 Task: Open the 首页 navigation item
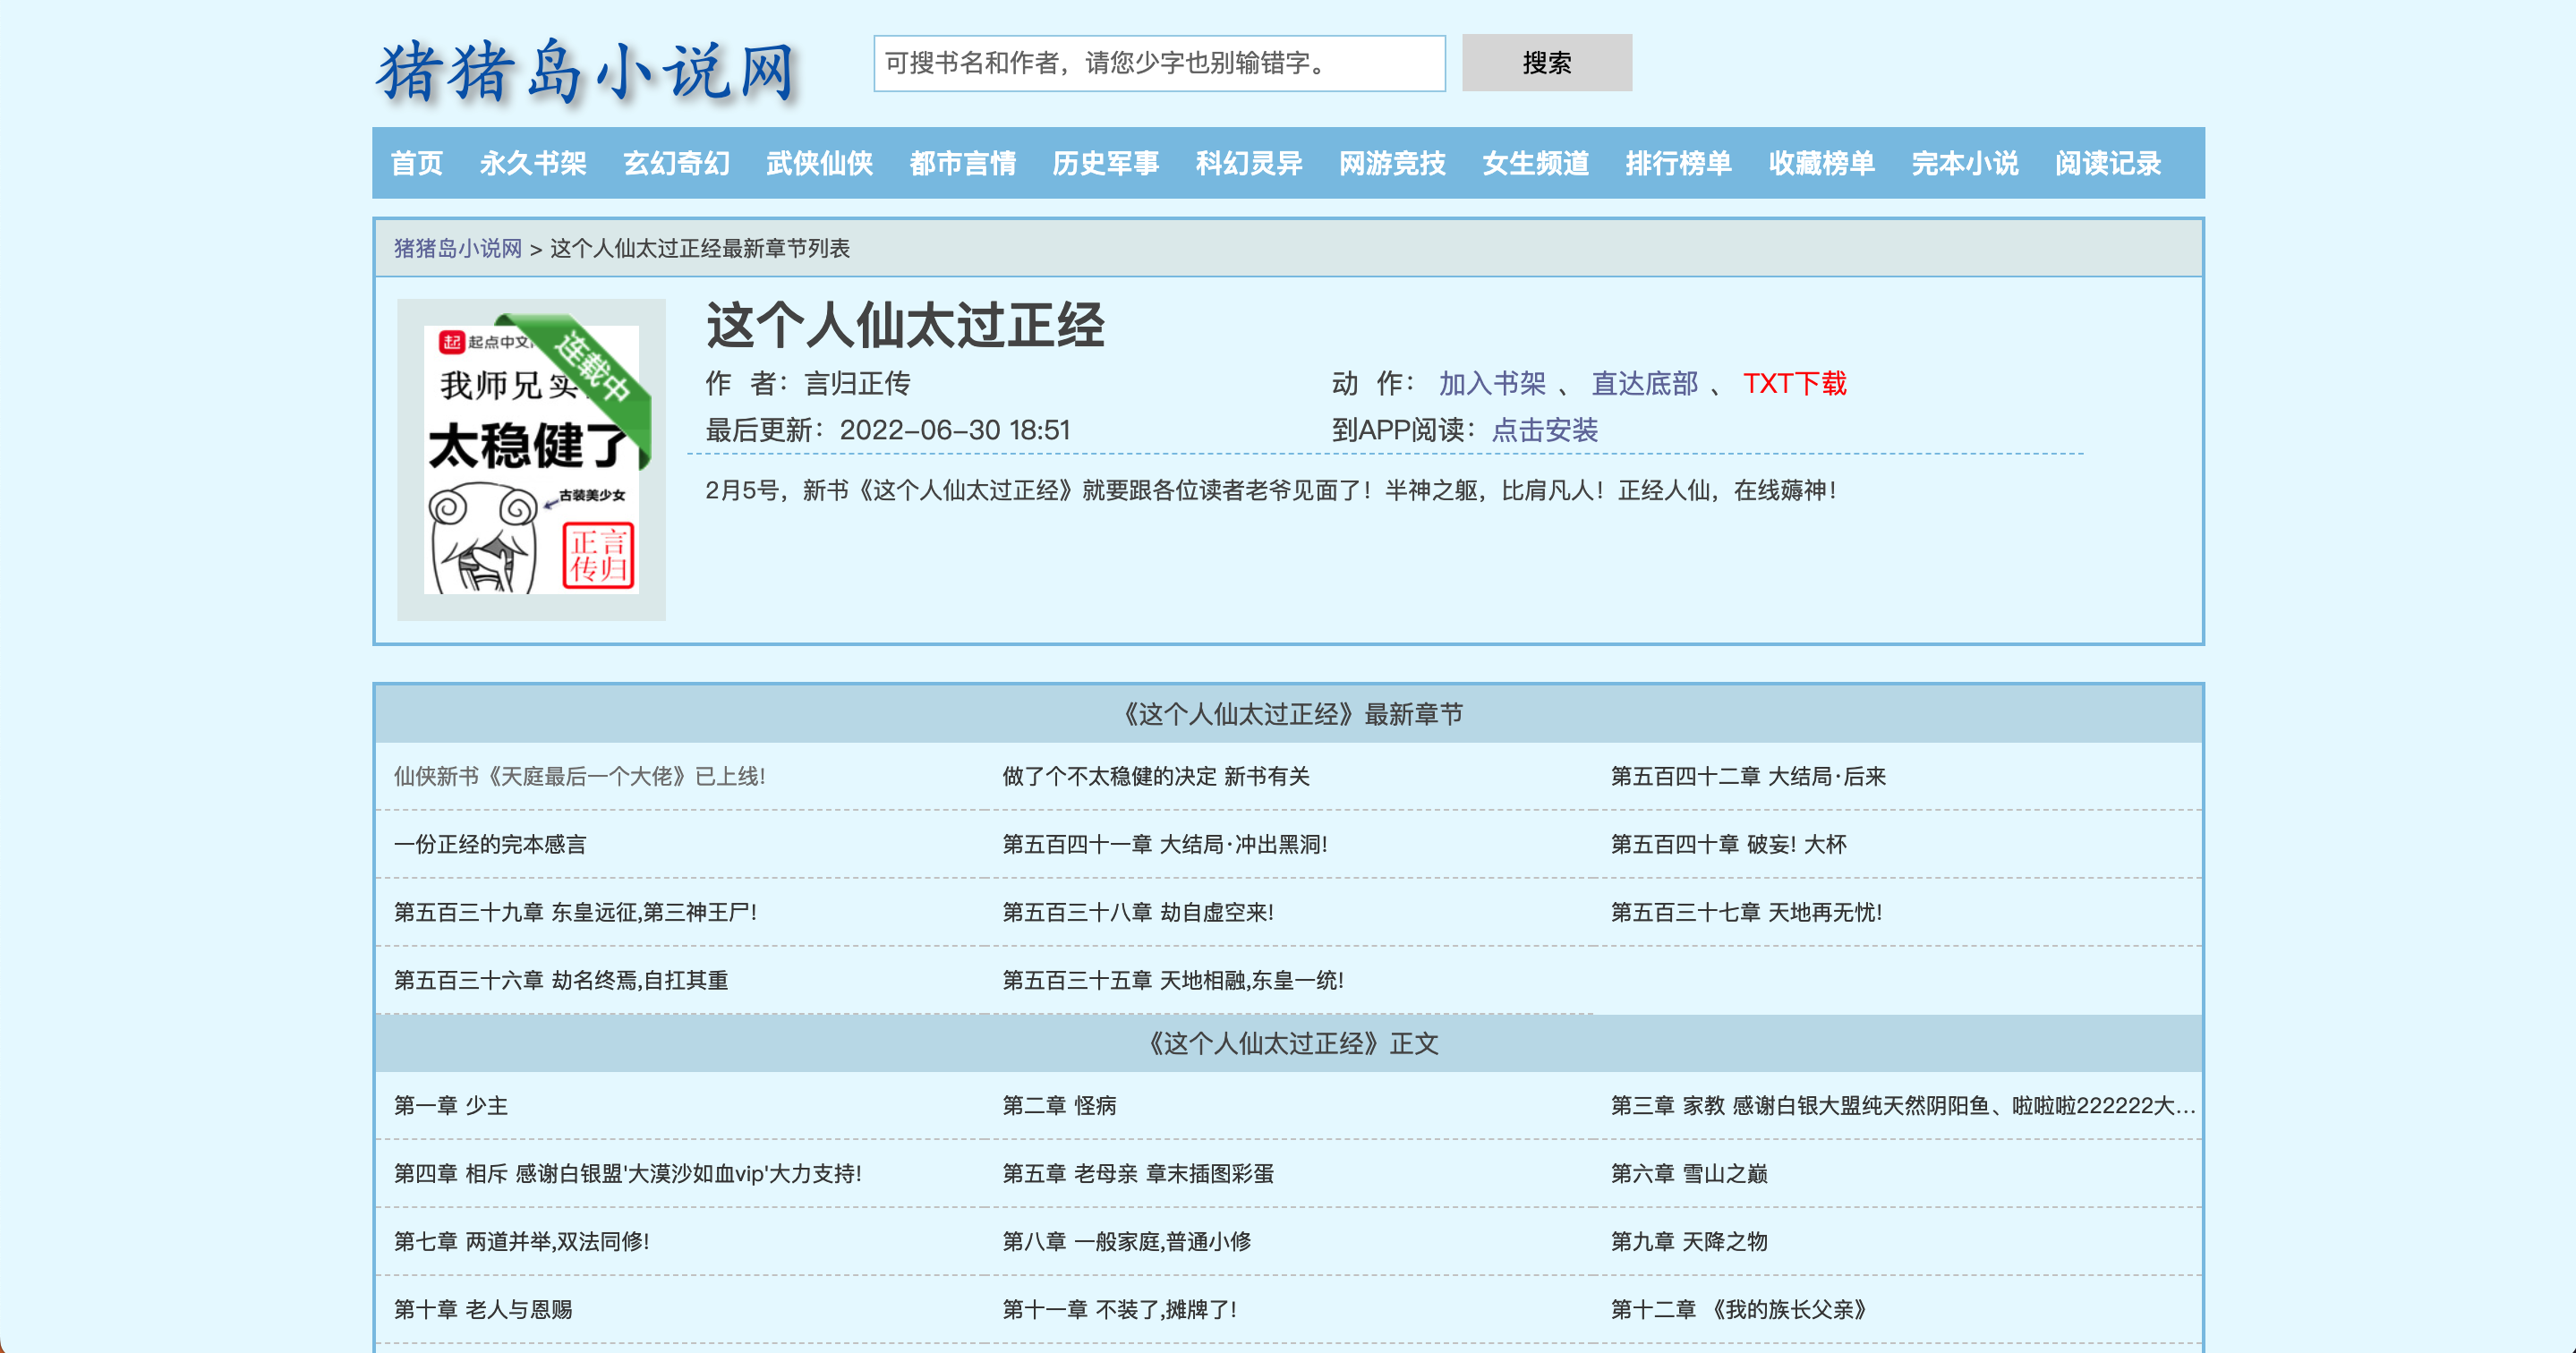416,163
